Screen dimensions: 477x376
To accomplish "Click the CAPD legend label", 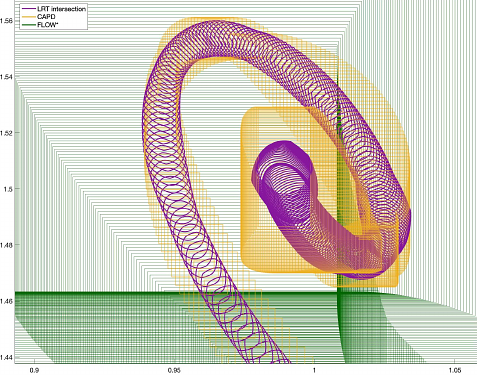I will (46, 17).
